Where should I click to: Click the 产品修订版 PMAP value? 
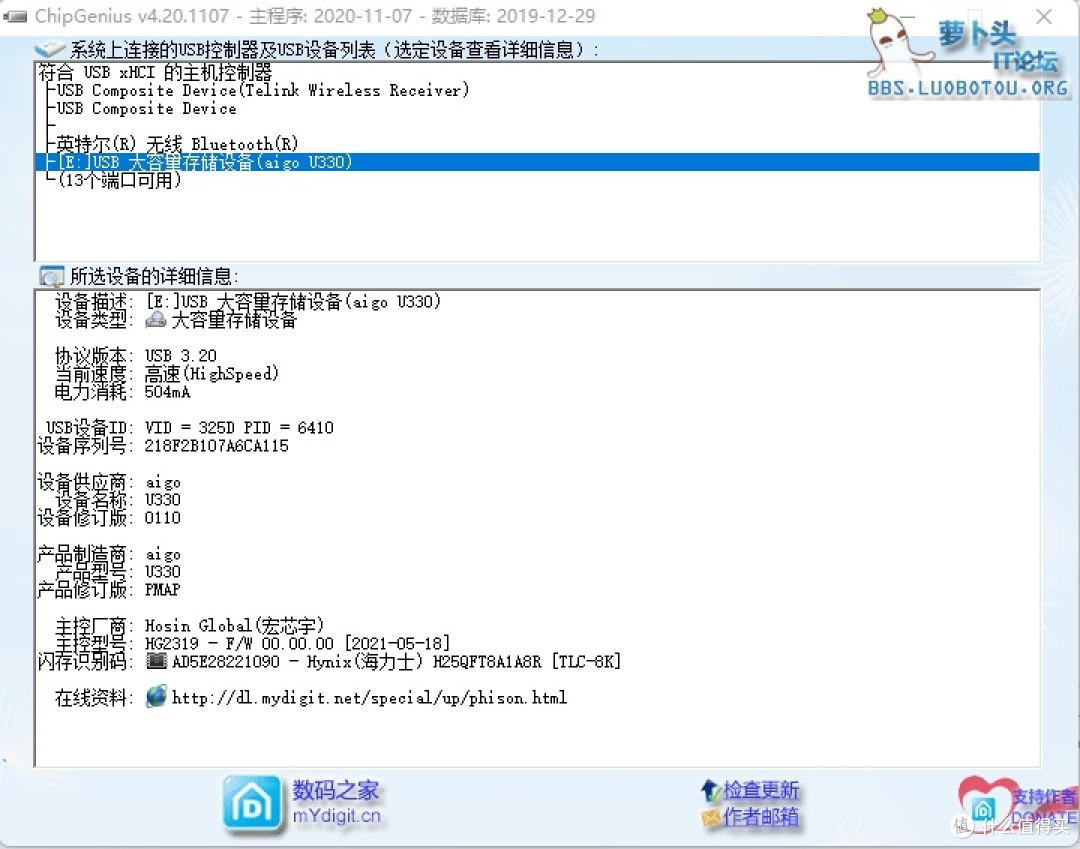coord(163,589)
